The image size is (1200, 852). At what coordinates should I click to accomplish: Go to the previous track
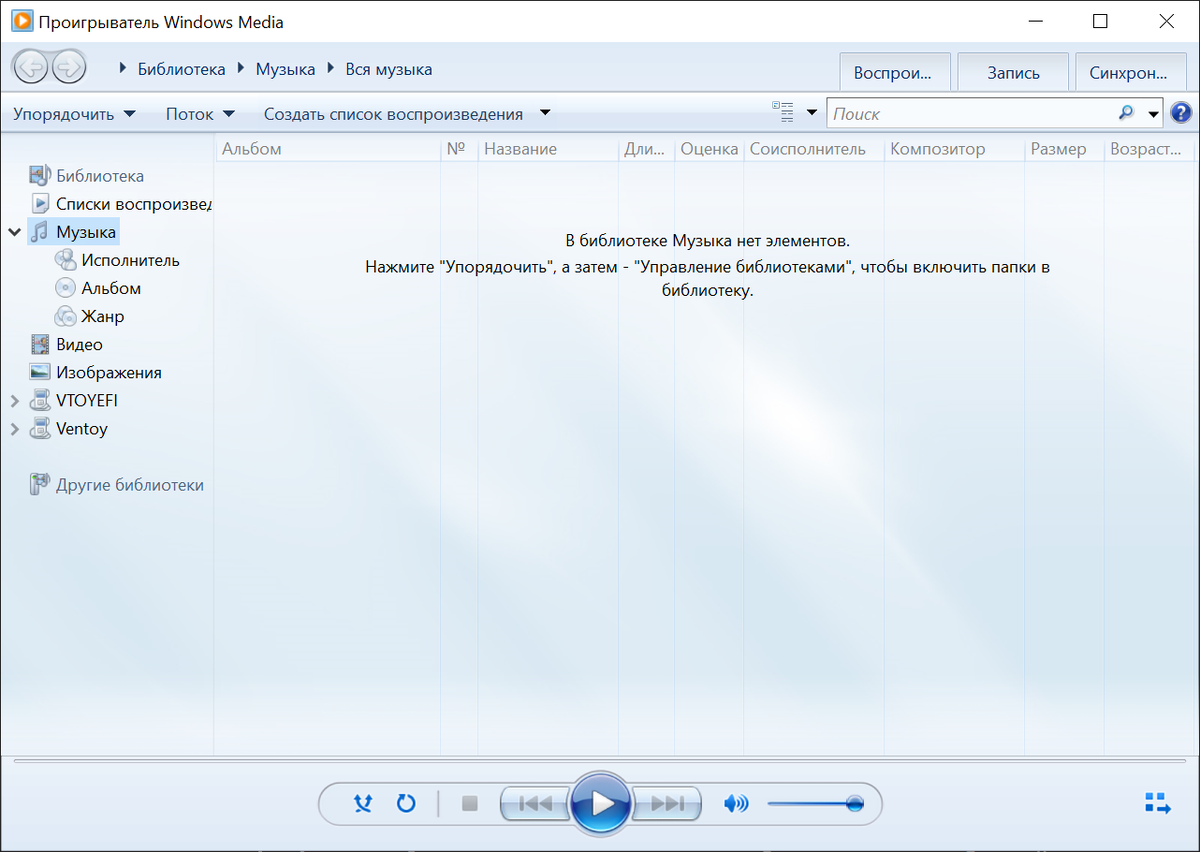click(535, 803)
